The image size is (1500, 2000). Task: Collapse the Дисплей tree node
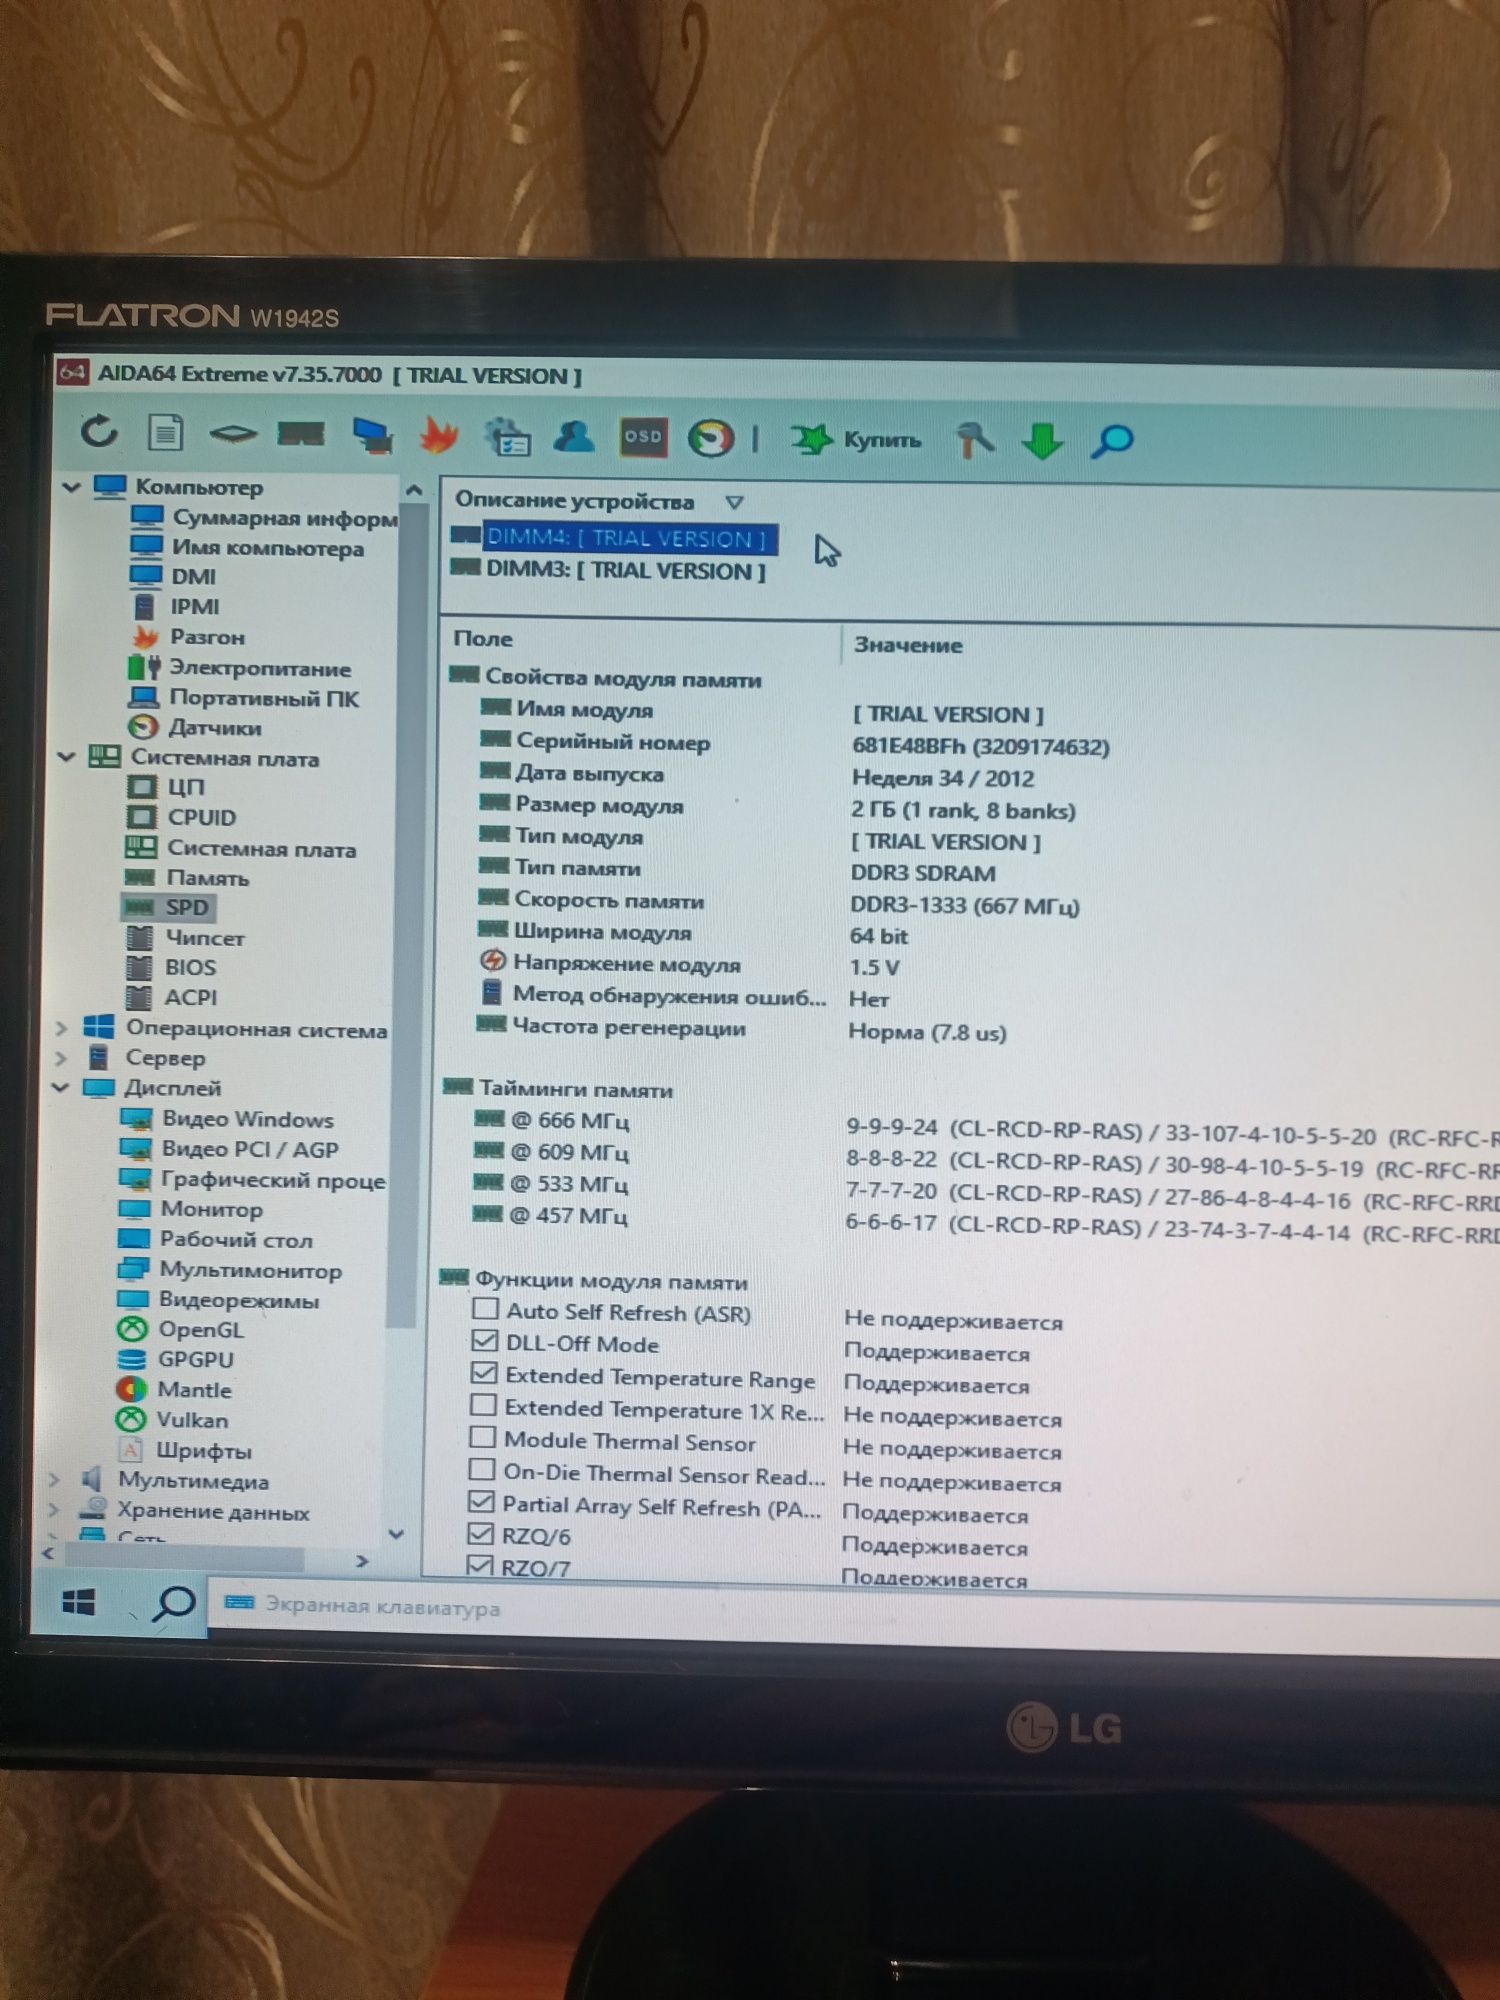(60, 1087)
